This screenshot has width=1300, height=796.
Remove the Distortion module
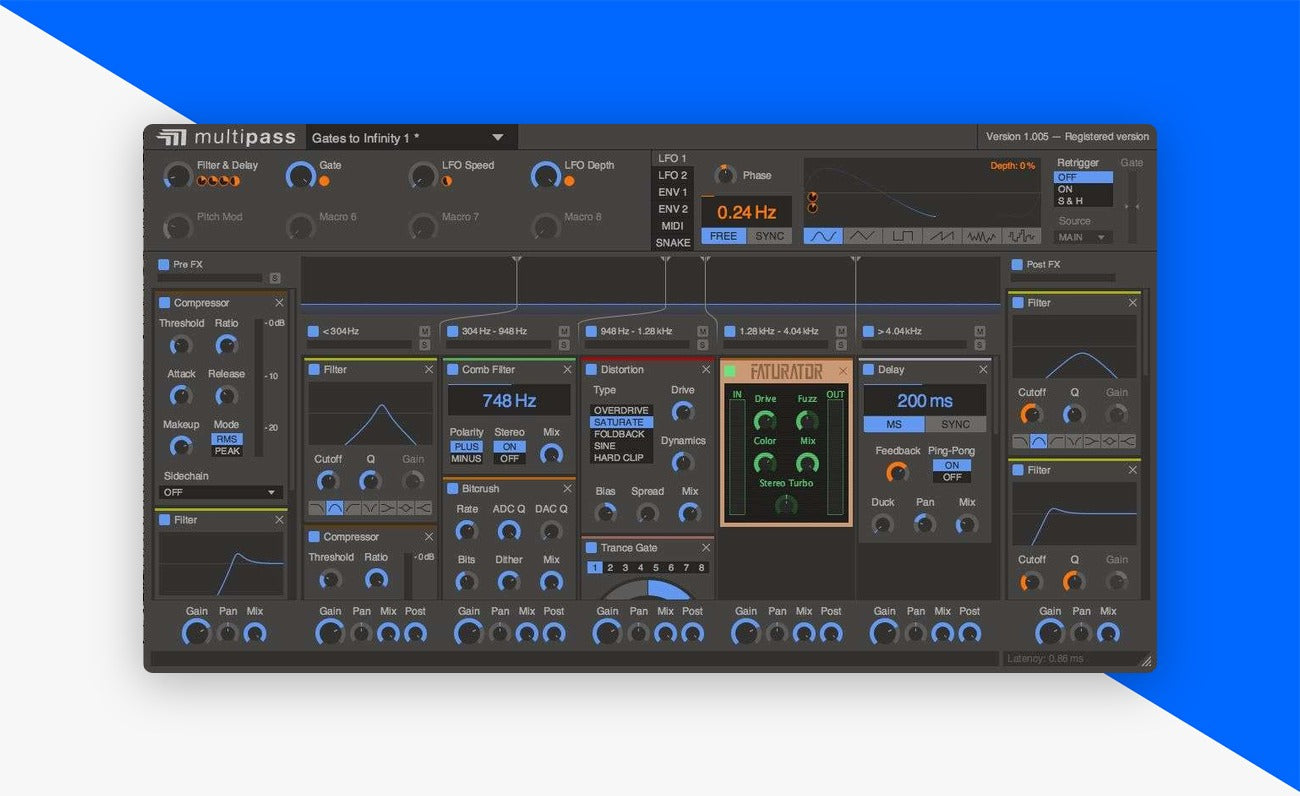(706, 370)
